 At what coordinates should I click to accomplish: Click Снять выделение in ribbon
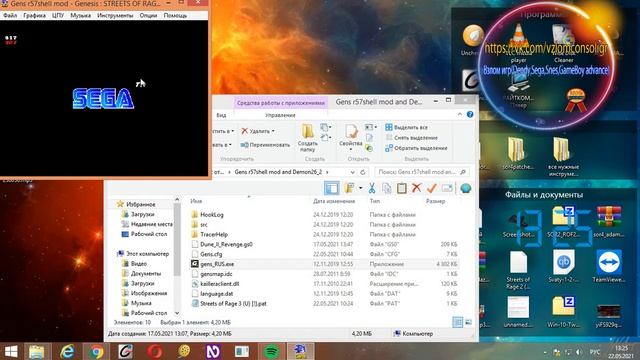(x=411, y=138)
